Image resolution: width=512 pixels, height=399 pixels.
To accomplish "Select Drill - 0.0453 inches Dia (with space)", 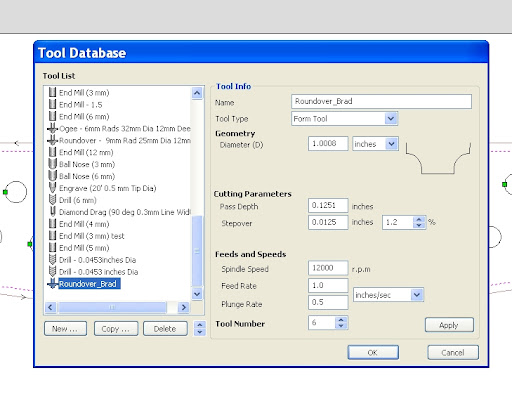I will click(x=98, y=272).
